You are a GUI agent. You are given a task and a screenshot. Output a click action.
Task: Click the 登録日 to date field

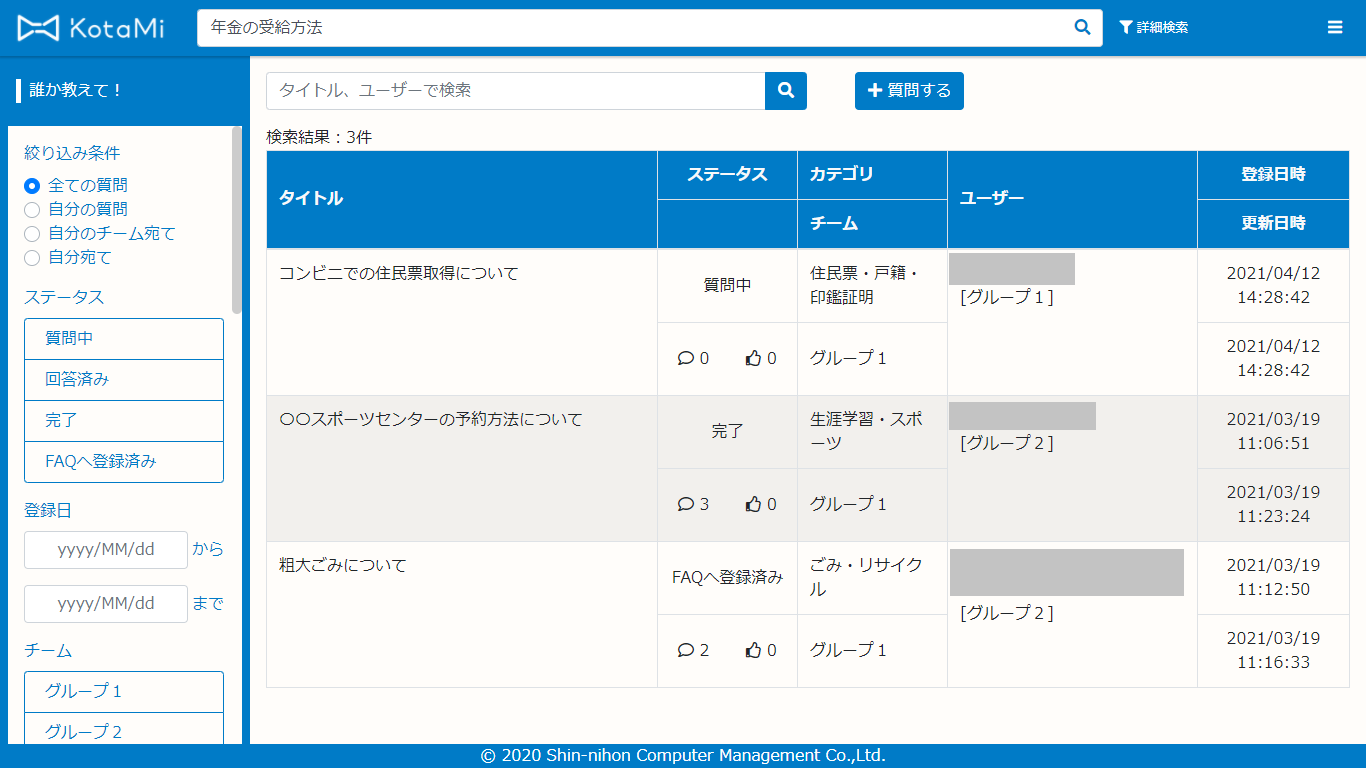pos(106,604)
